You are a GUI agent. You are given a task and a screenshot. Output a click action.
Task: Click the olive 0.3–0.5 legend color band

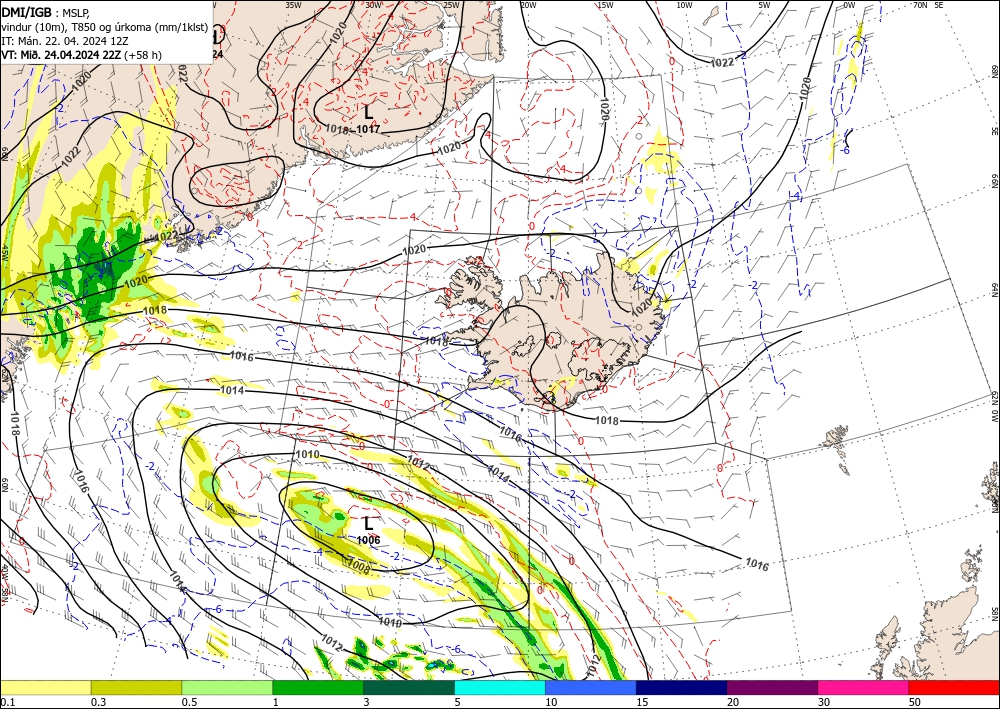point(136,687)
